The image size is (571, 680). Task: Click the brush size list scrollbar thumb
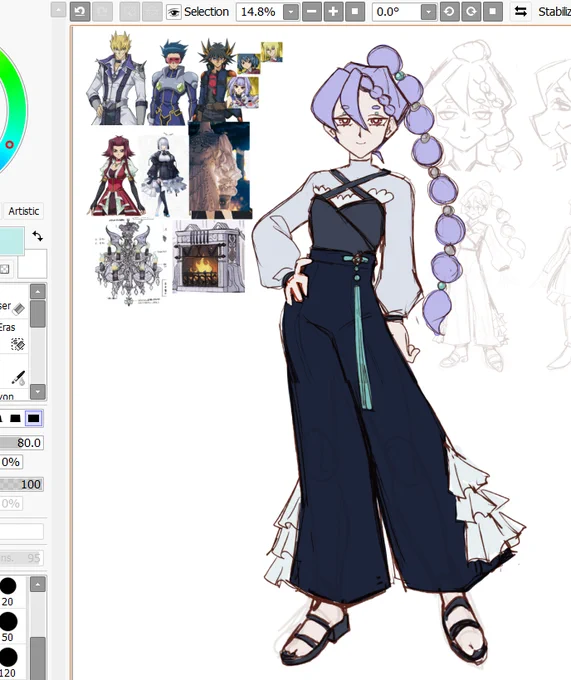click(38, 658)
